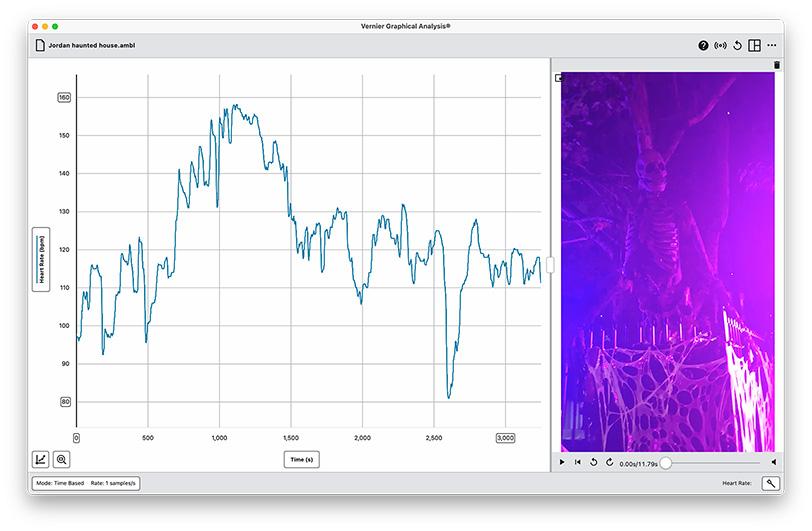Step video backward with counterclockwise arrow
The height and width of the screenshot is (531, 812).
coord(594,462)
